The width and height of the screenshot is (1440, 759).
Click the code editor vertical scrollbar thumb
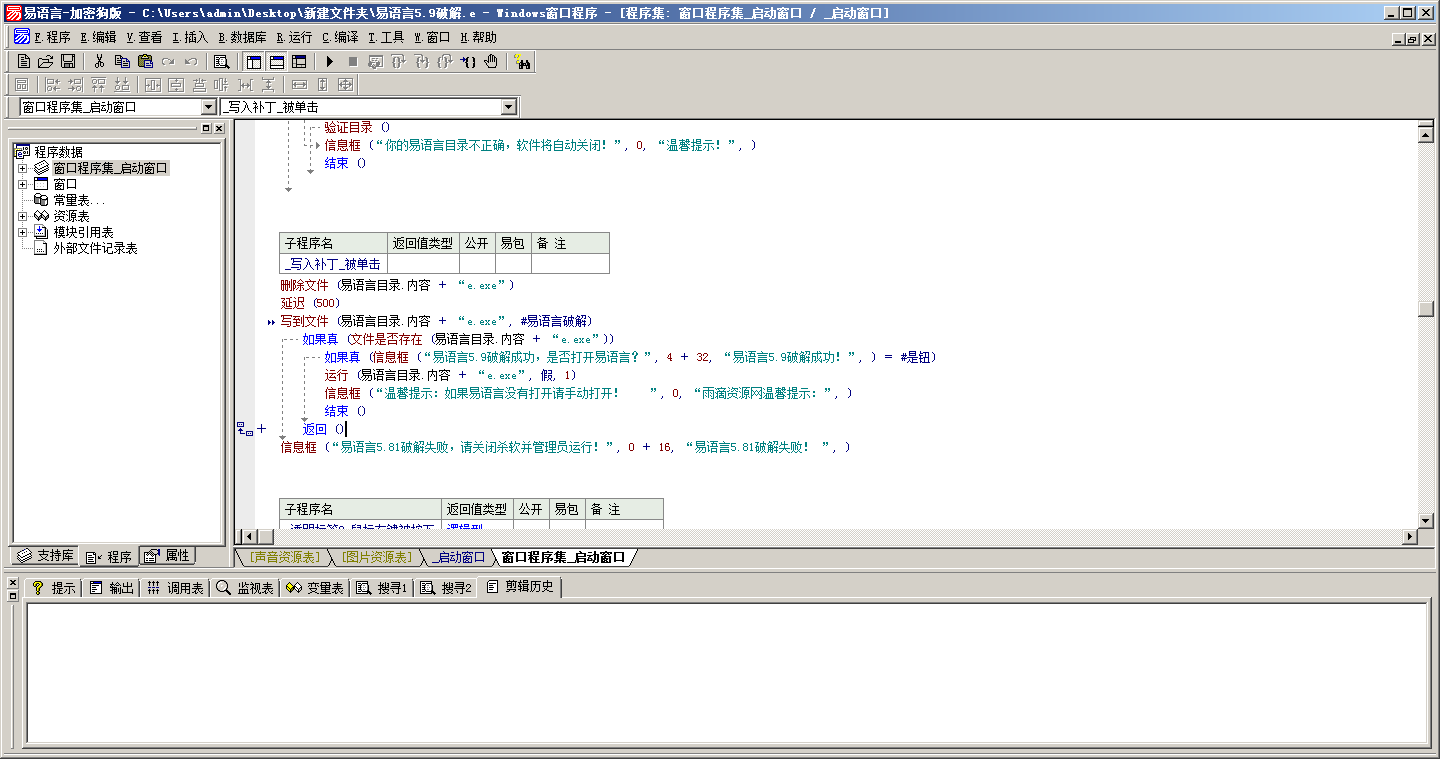tap(1426, 309)
